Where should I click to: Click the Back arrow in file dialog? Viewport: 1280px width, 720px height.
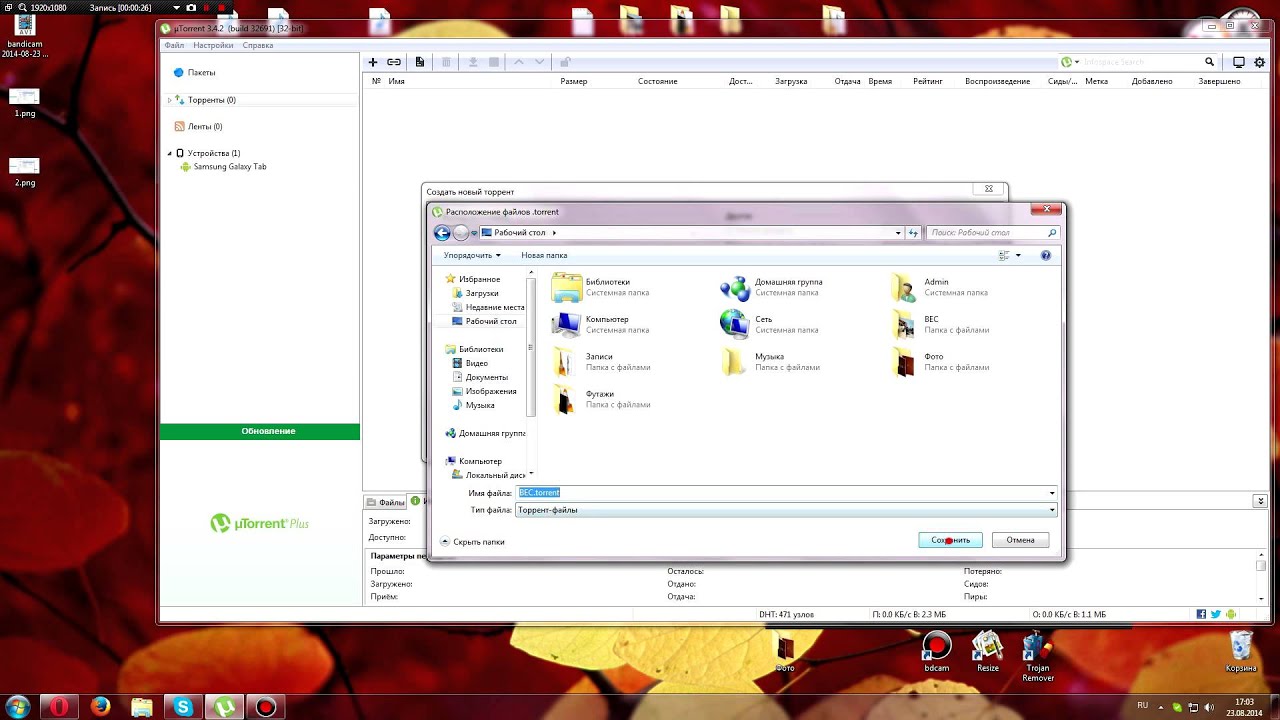pos(442,233)
